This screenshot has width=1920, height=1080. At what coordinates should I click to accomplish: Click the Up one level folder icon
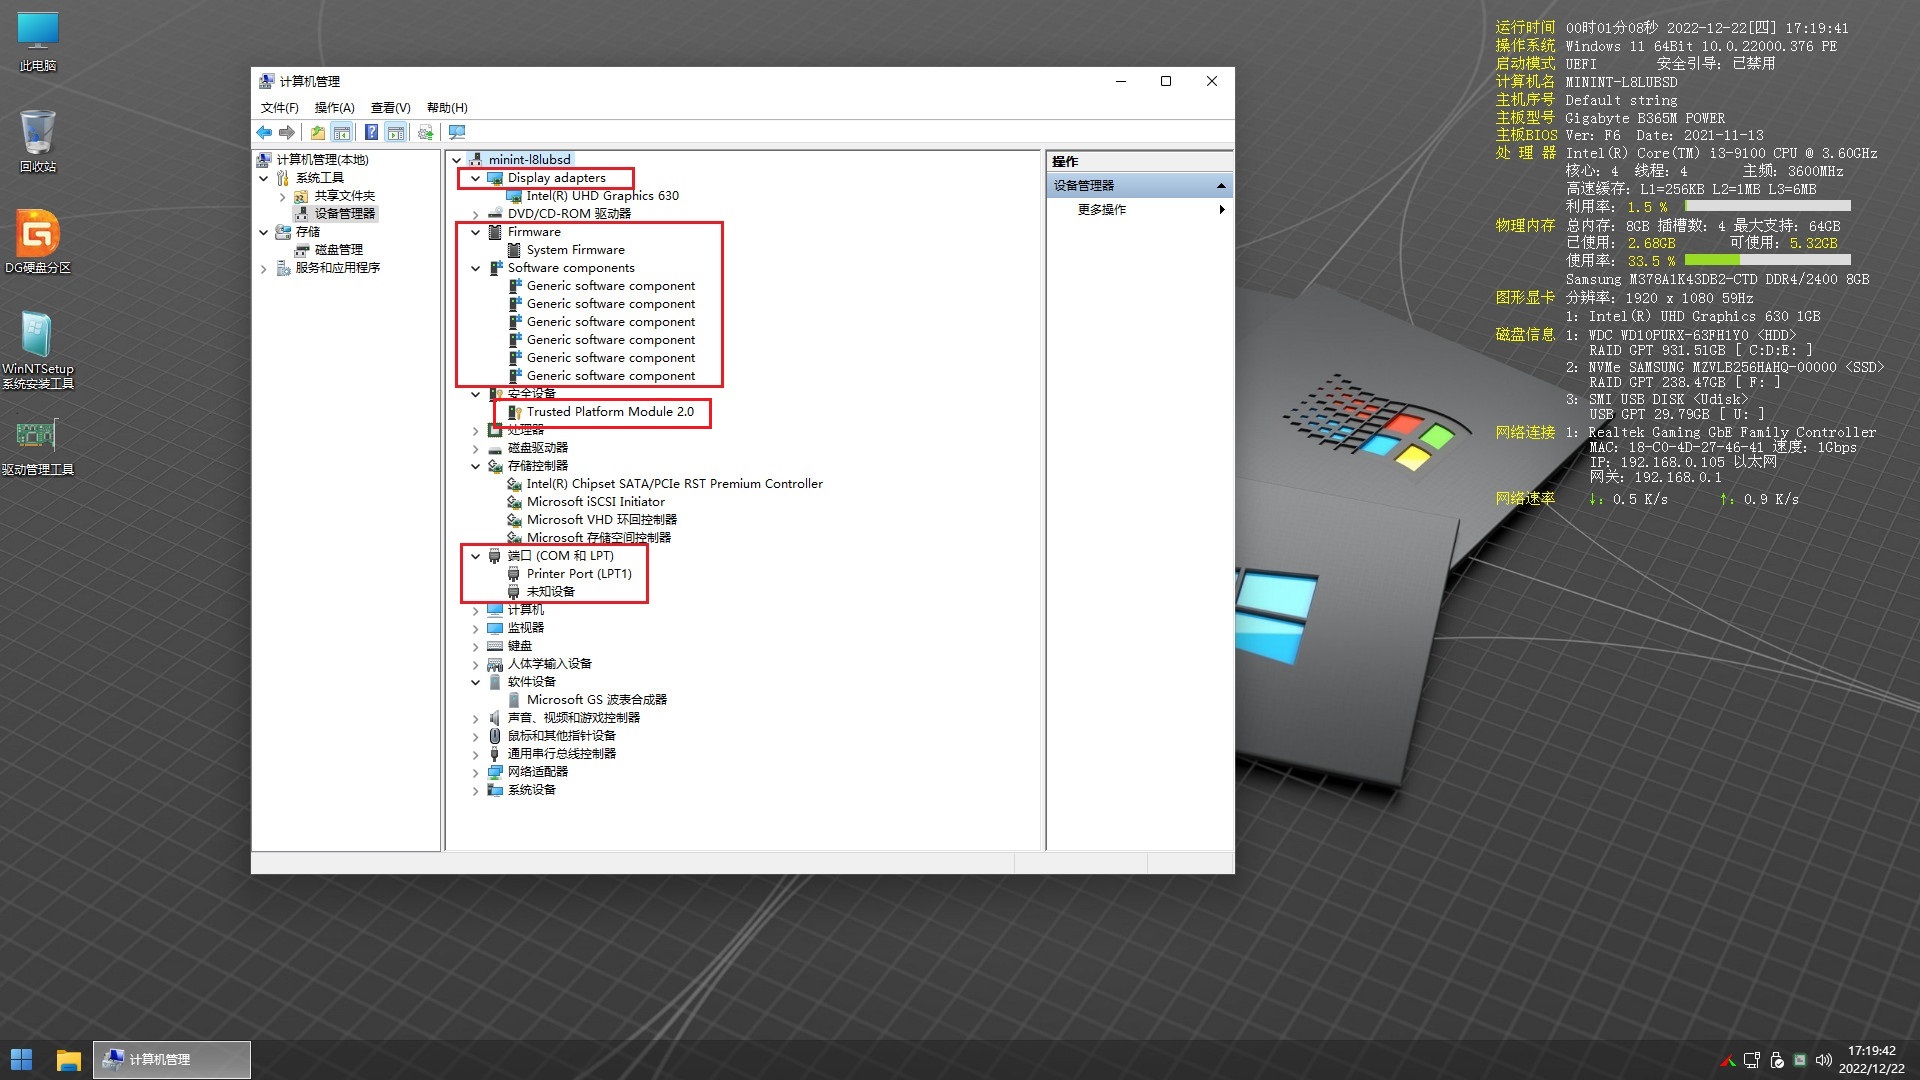[317, 132]
